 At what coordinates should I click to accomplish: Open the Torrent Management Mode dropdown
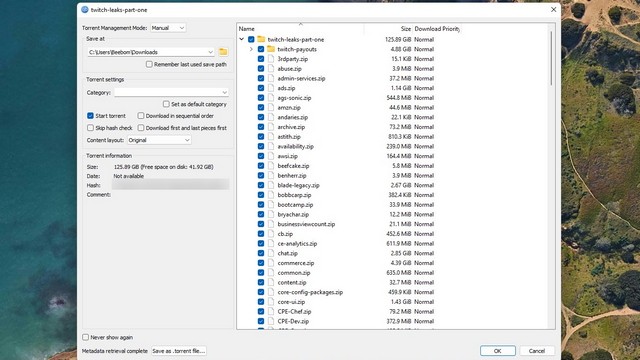pos(168,28)
